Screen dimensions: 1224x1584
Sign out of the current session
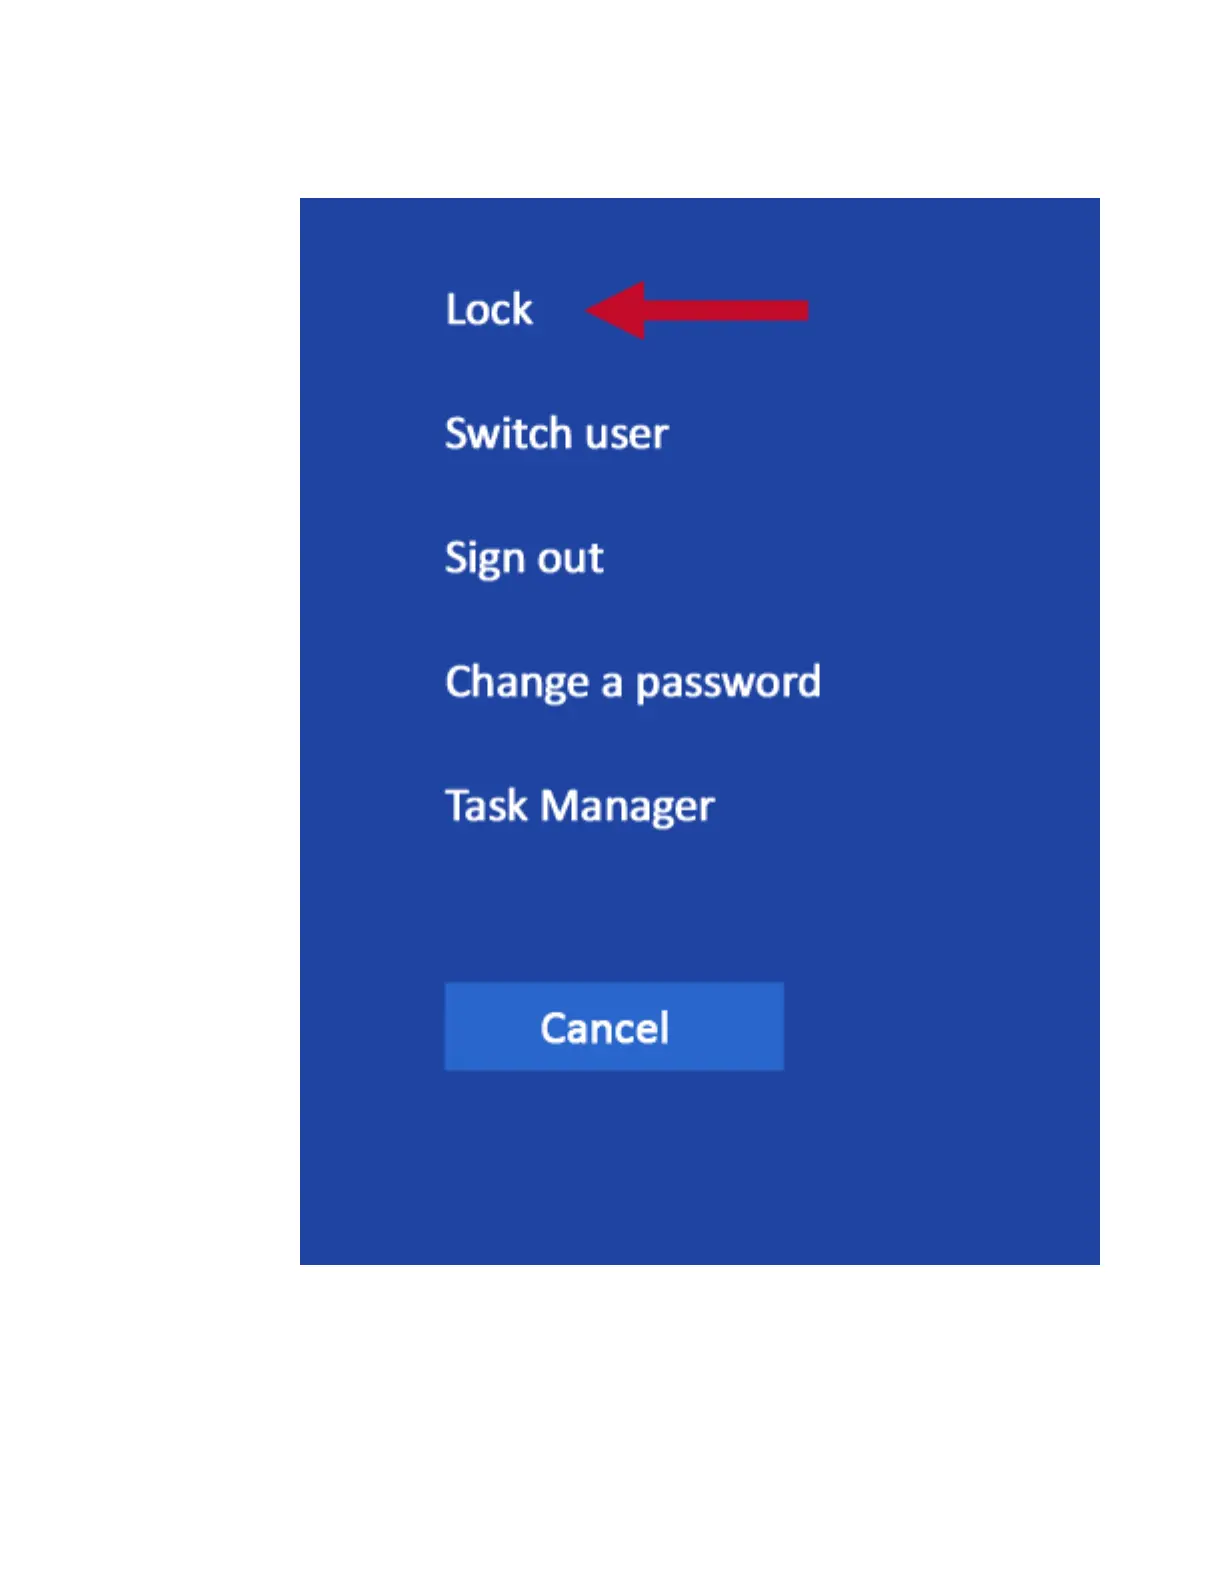(x=524, y=557)
